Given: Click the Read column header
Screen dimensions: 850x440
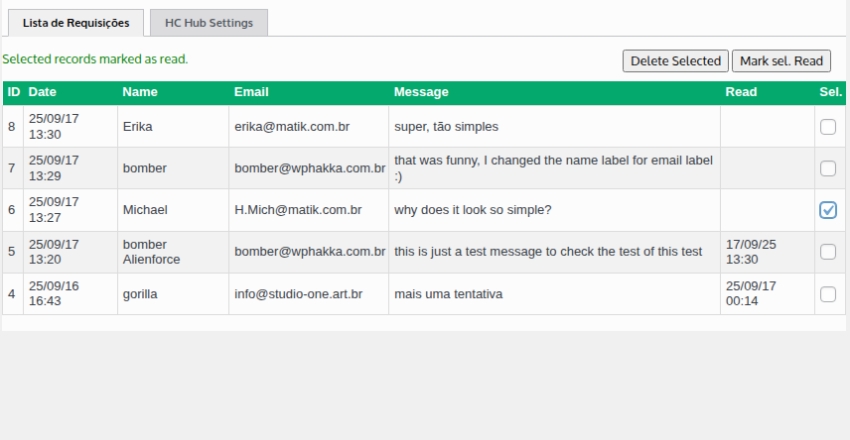Looking at the screenshot, I should click(741, 92).
